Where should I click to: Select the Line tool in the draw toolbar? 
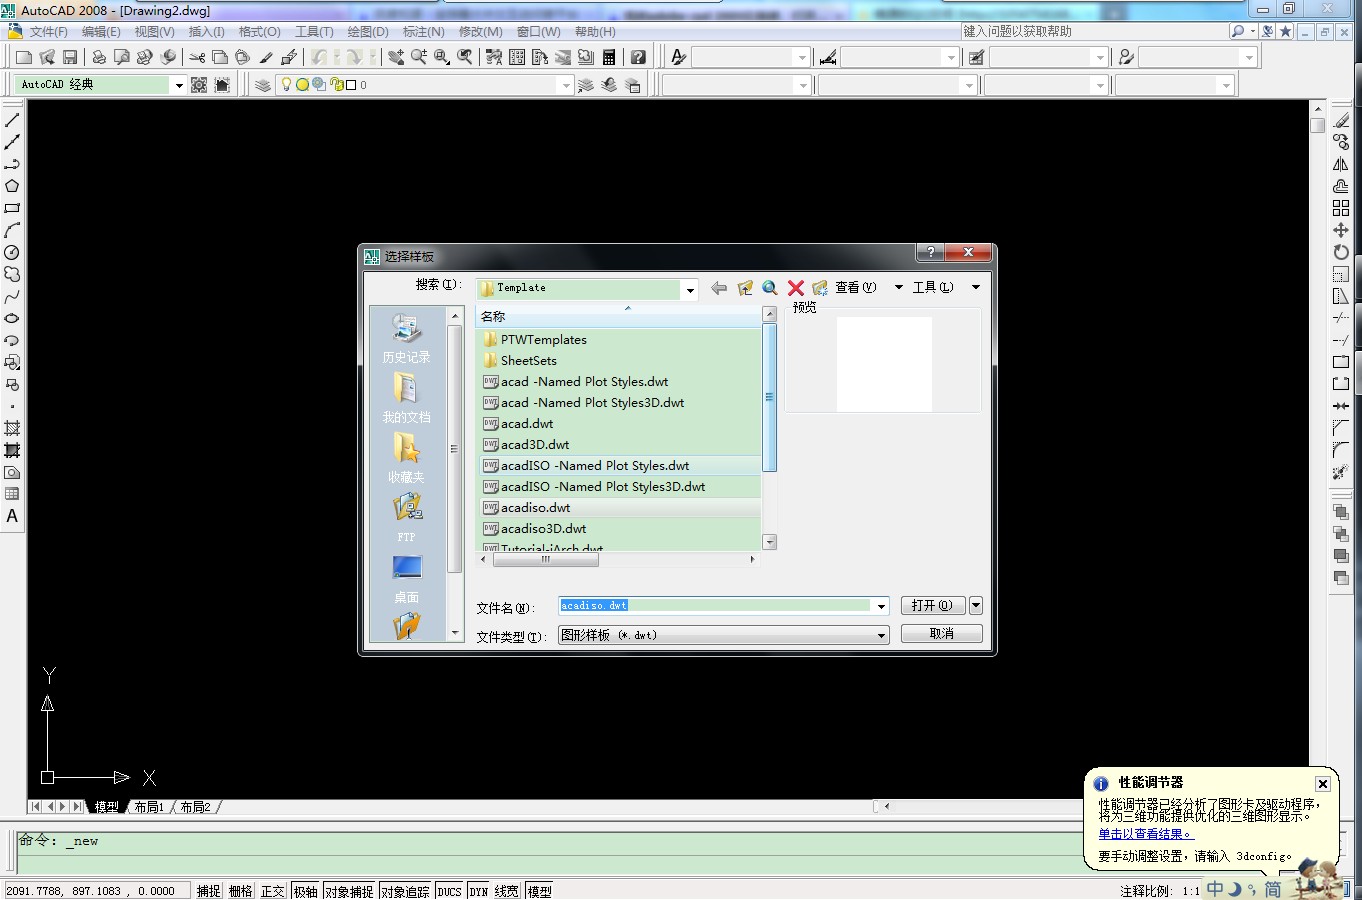click(x=12, y=120)
